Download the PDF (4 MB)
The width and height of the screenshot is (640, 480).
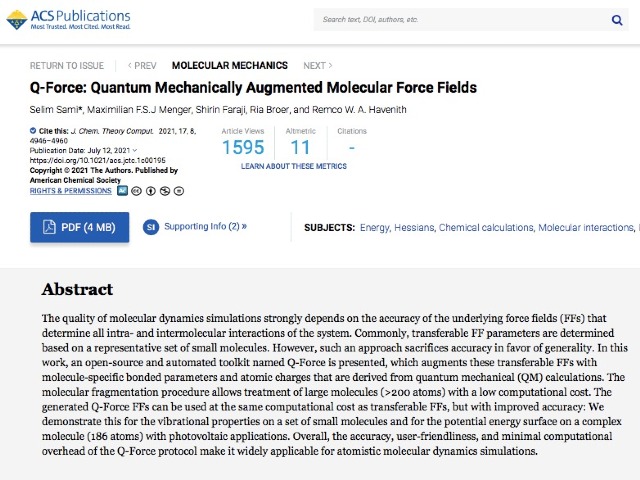[79, 227]
